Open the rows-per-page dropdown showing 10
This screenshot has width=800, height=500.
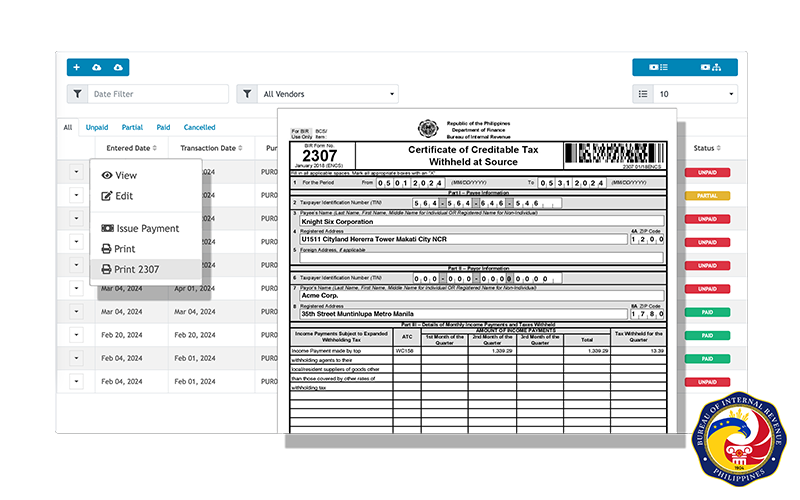pos(695,94)
